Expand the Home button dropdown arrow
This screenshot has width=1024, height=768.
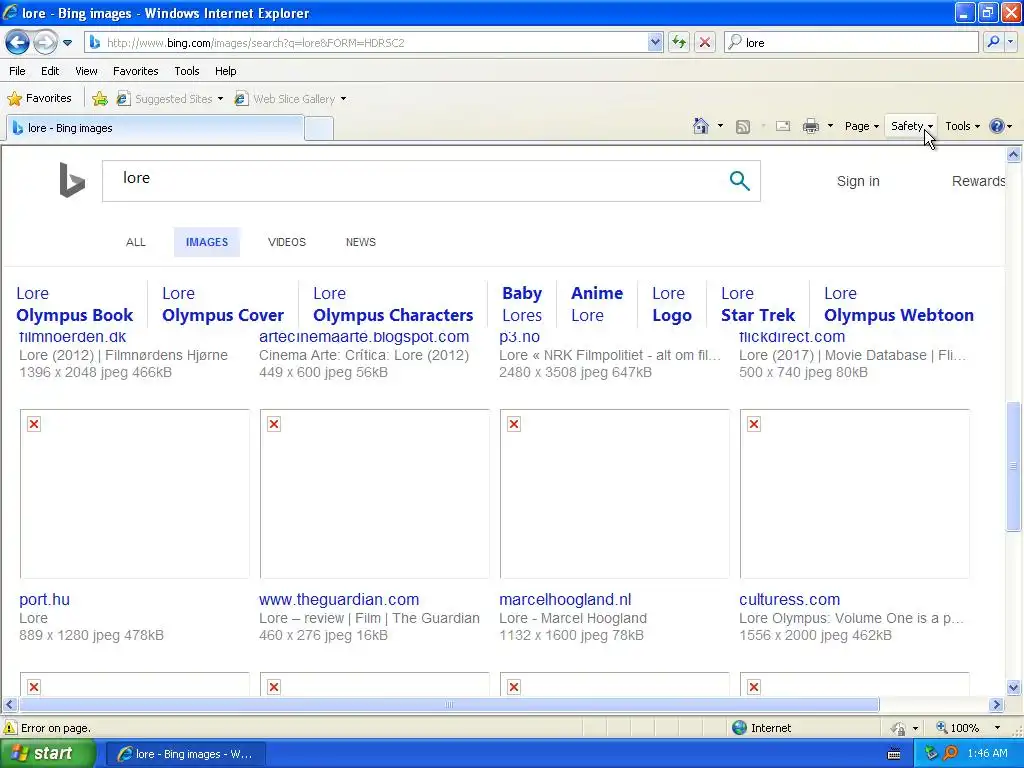(x=720, y=126)
